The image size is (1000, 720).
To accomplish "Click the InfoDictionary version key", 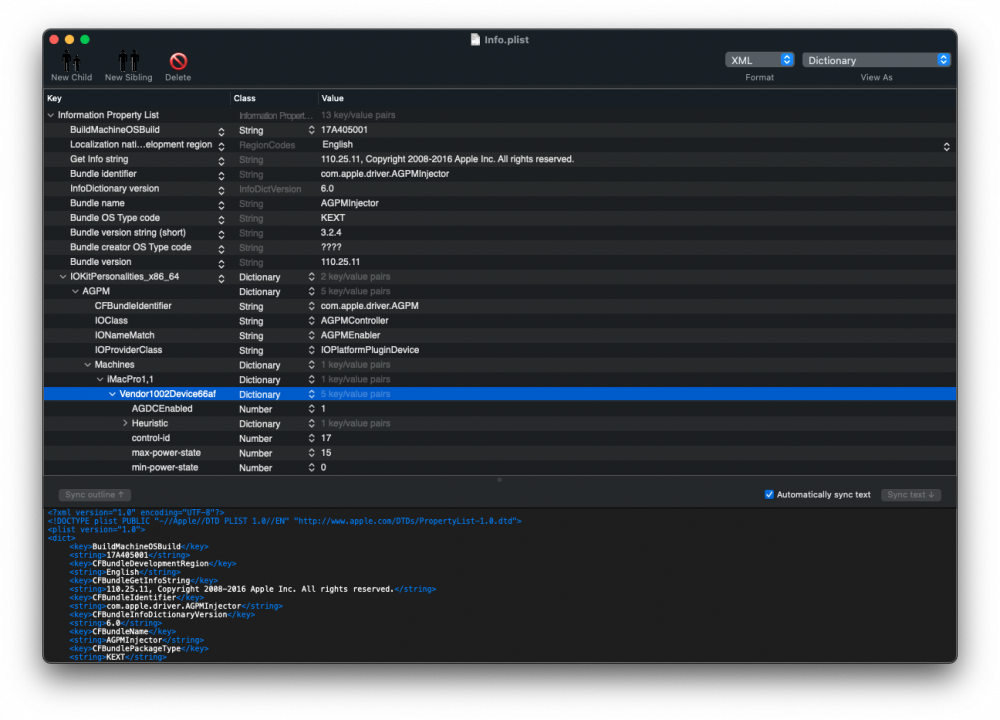I will tap(115, 189).
